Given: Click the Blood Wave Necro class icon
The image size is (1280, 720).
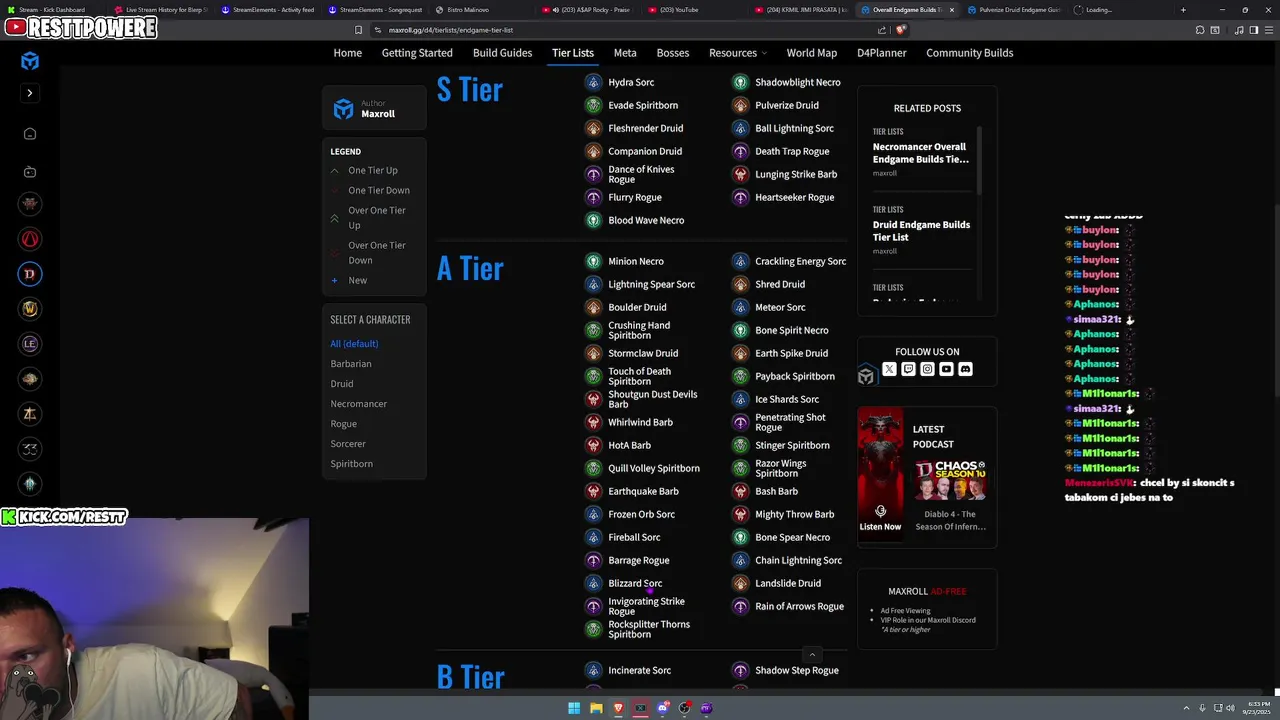Looking at the screenshot, I should (593, 220).
